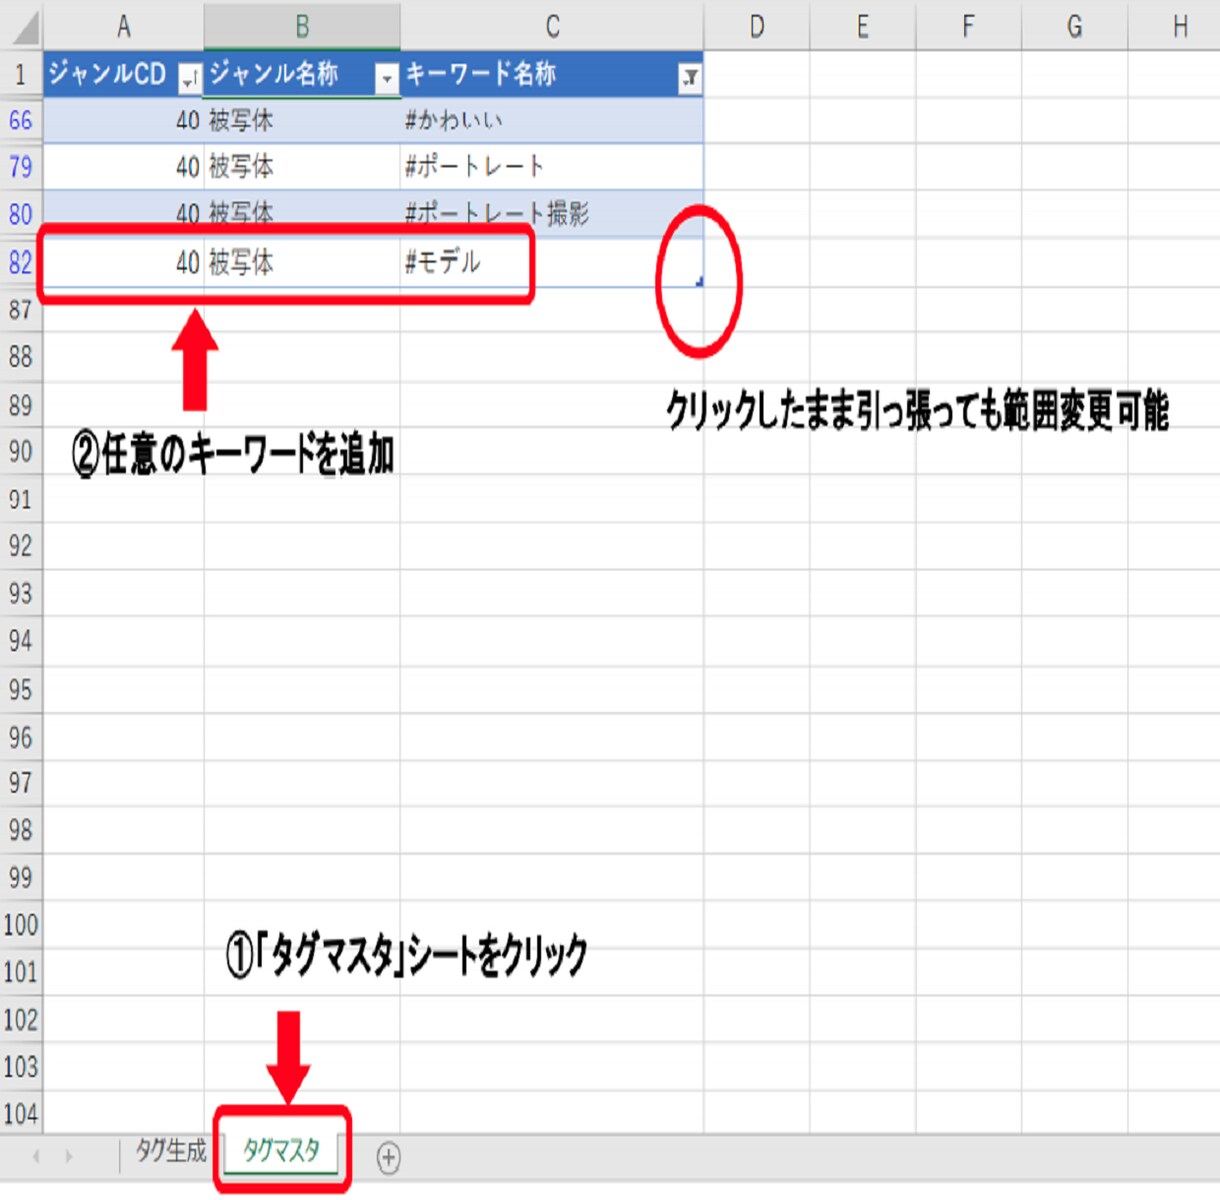Click the ジャンルCD header cell
Screen dimensions: 1220x1200
tap(123, 74)
